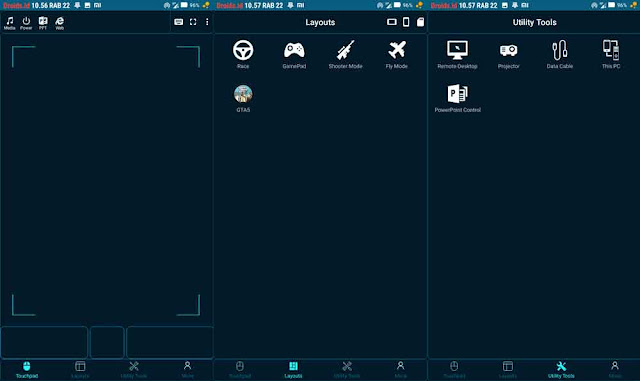Click the touchpad's left mouse button area

[x=44, y=342]
